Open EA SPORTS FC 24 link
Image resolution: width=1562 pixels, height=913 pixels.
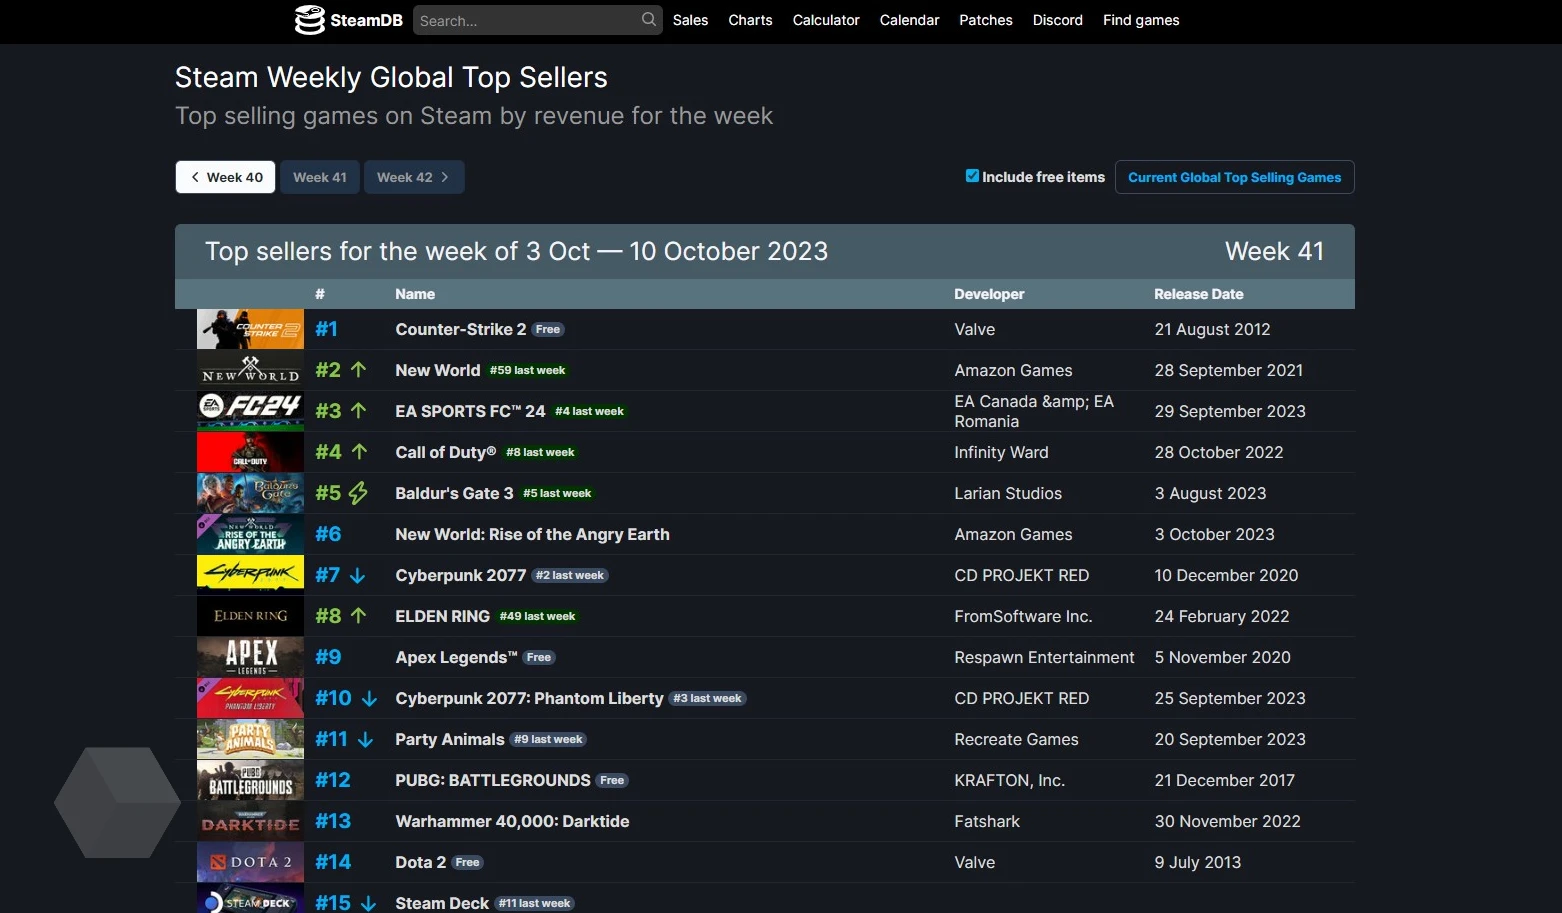tap(470, 411)
